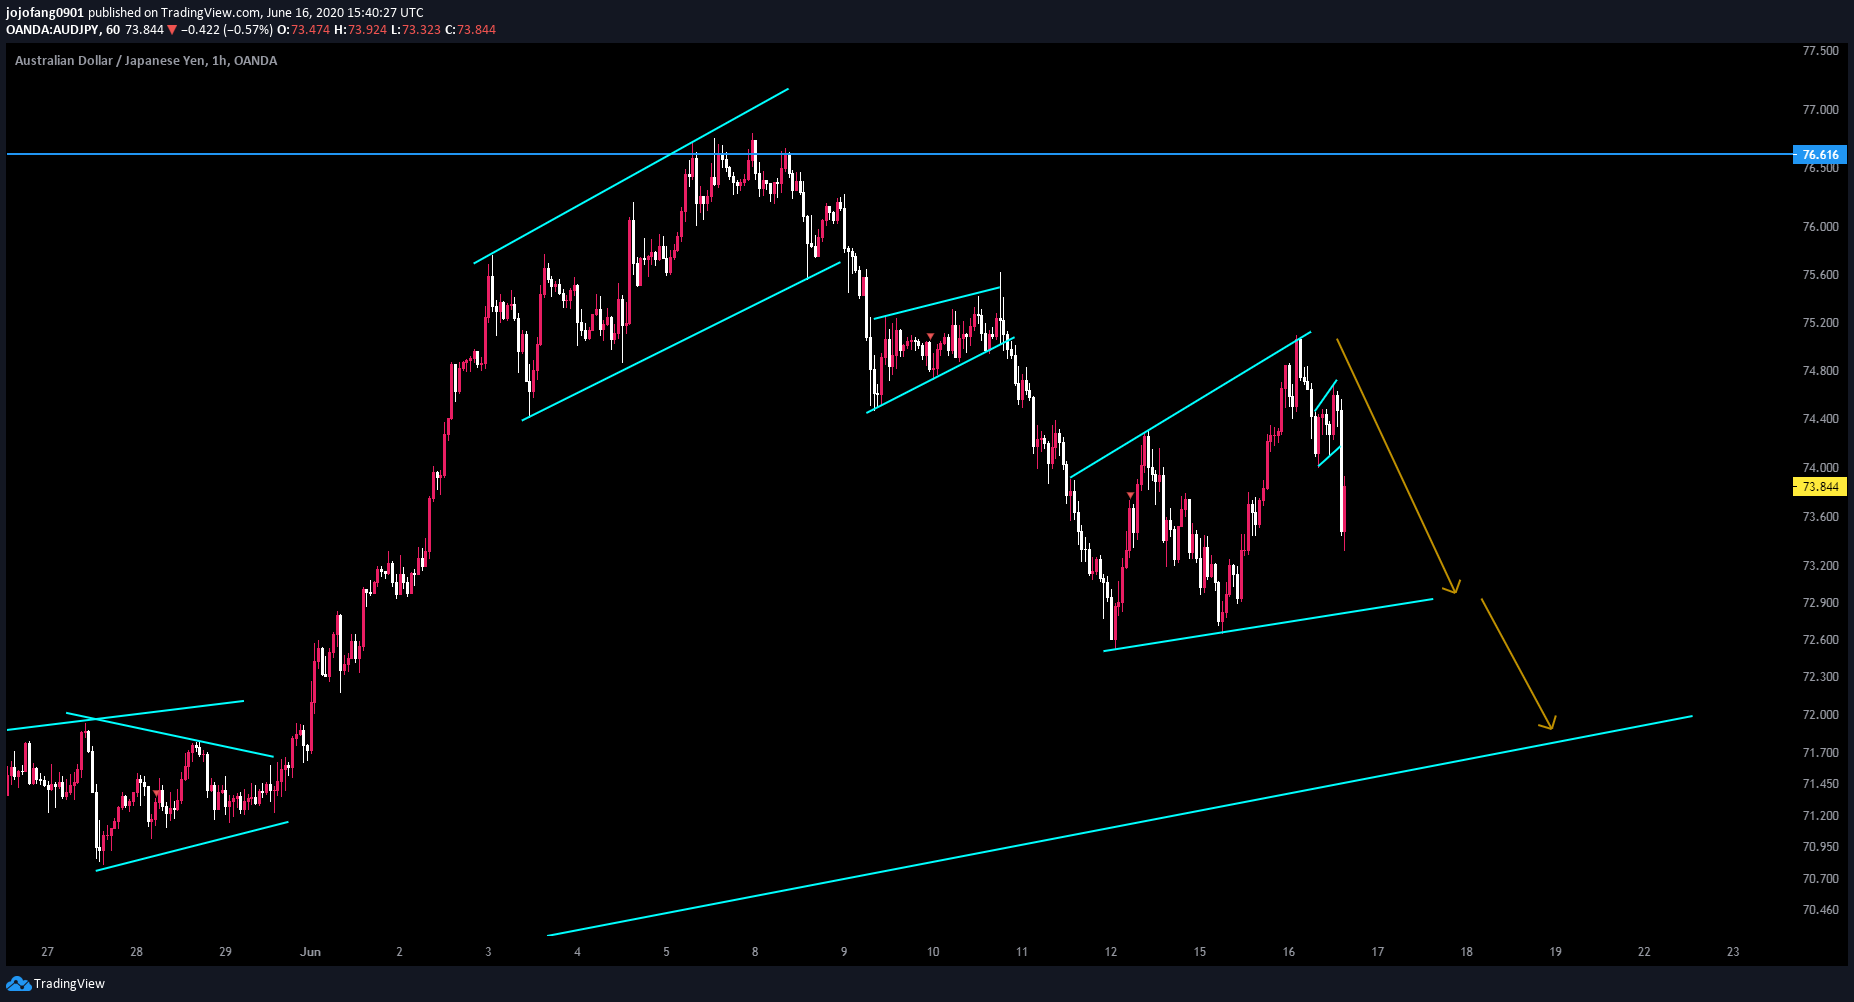Click the '16' date axis label
This screenshot has width=1854, height=1002.
tap(1289, 952)
